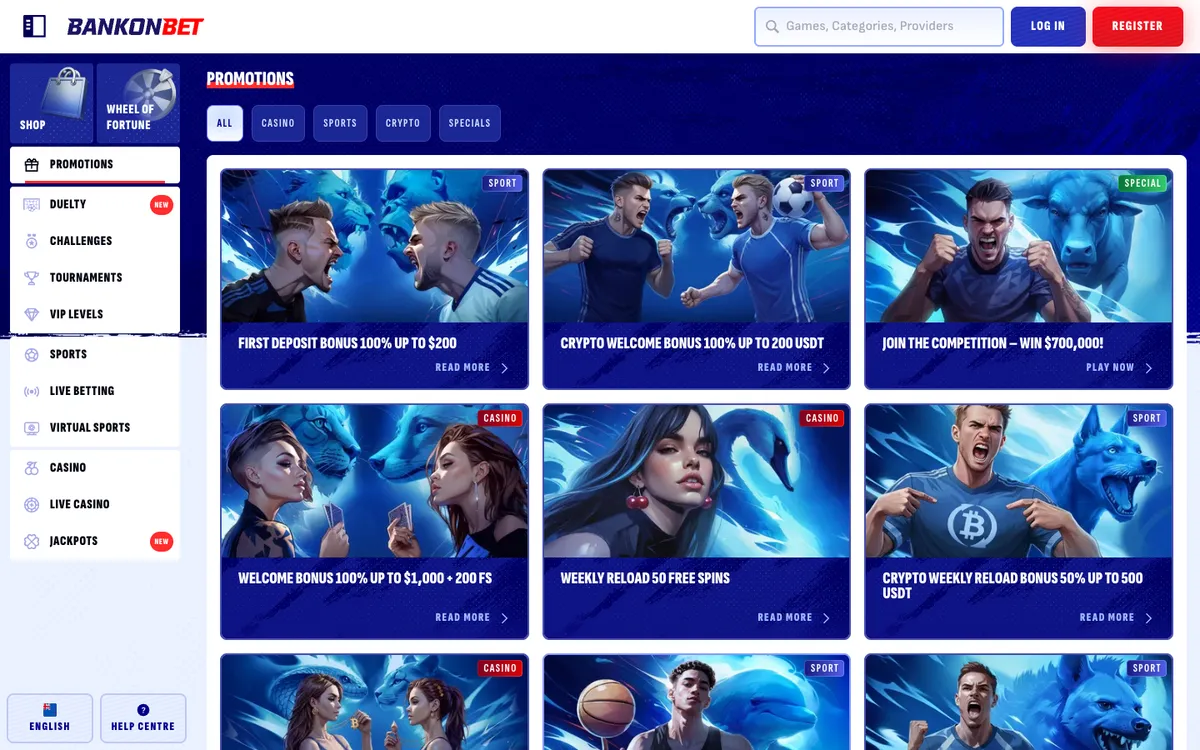Click 'Crypto Welcome Bonus 100% up to 200 USDT' title
Viewport: 1200px width, 750px height.
[x=692, y=343]
